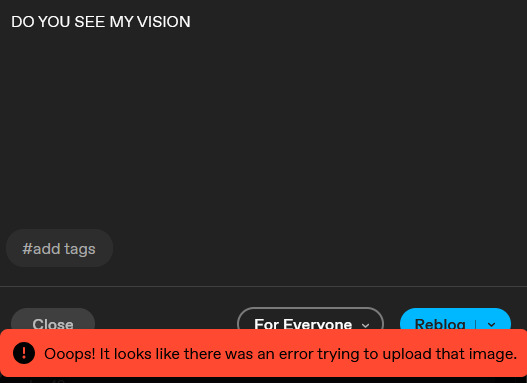Open the Reblog options arrow
Screen dimensions: 527x383
491,324
